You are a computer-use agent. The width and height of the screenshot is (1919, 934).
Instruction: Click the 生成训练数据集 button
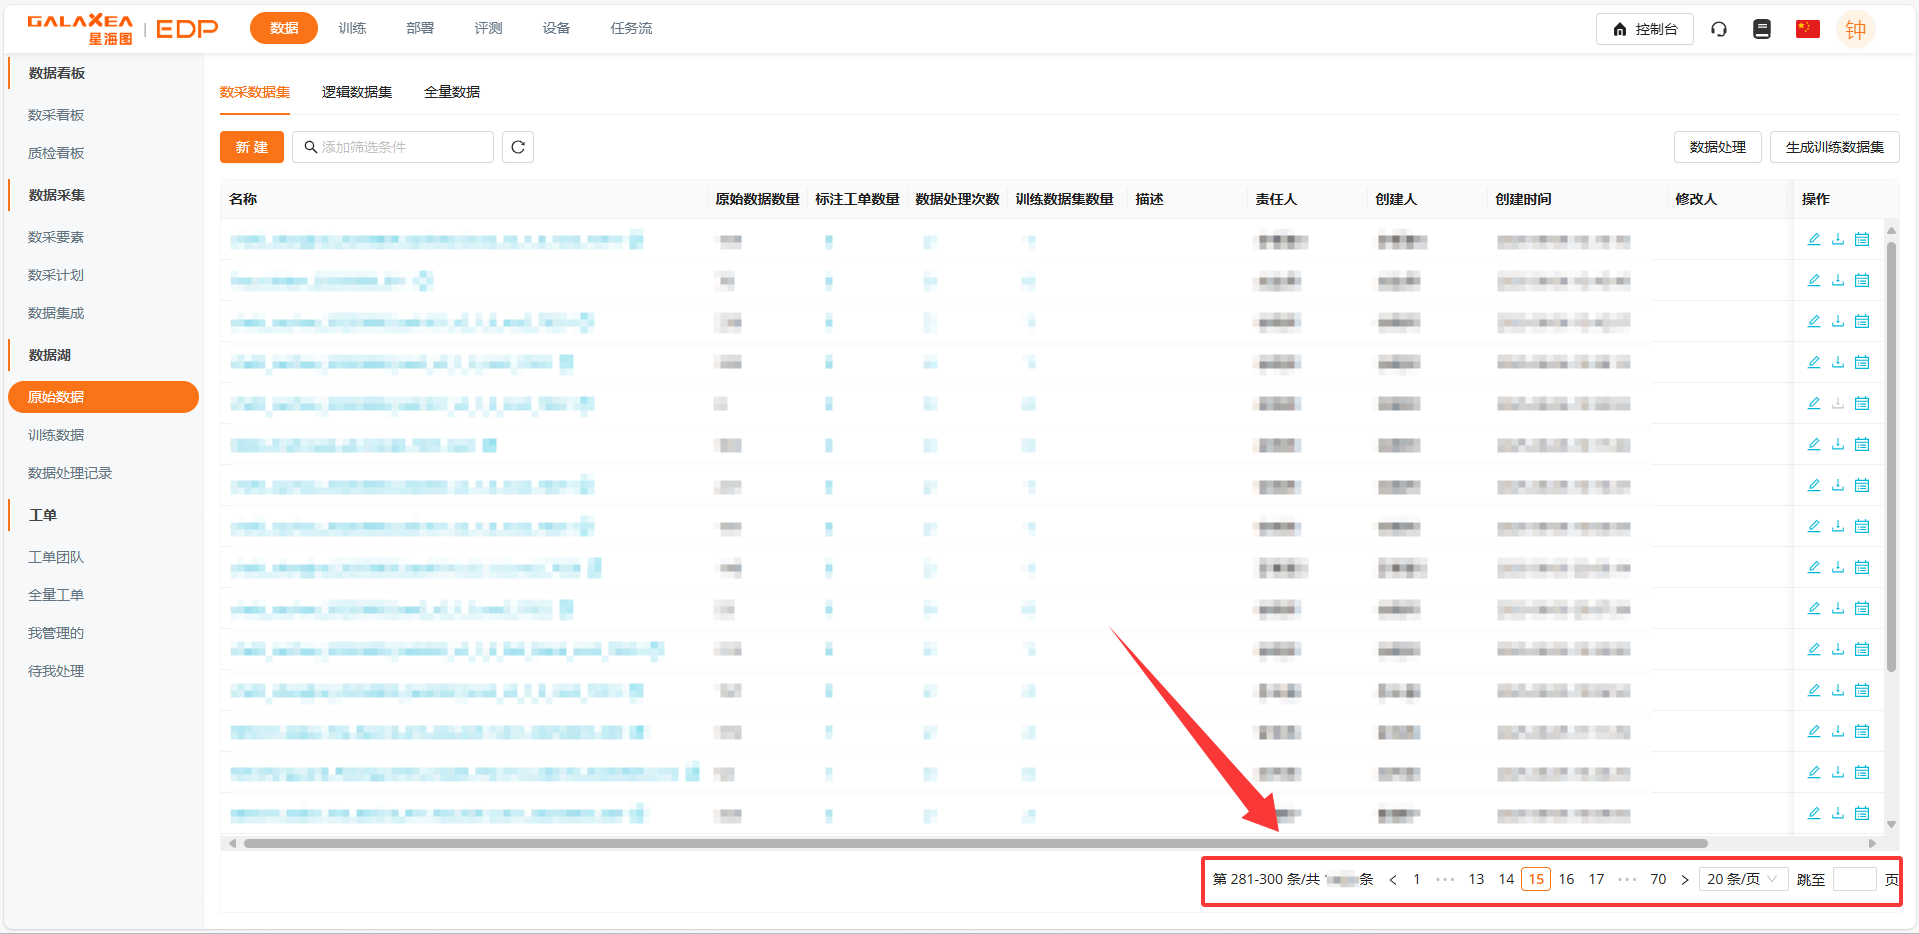pyautogui.click(x=1834, y=147)
